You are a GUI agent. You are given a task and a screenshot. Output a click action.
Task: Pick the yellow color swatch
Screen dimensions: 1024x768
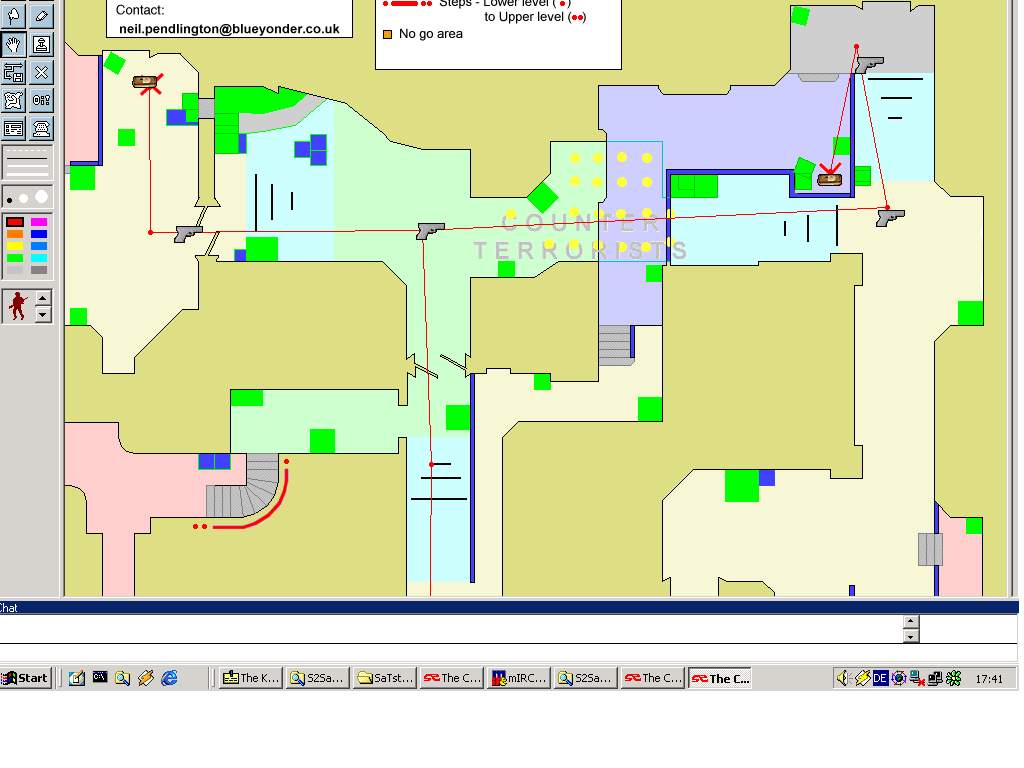[x=15, y=246]
